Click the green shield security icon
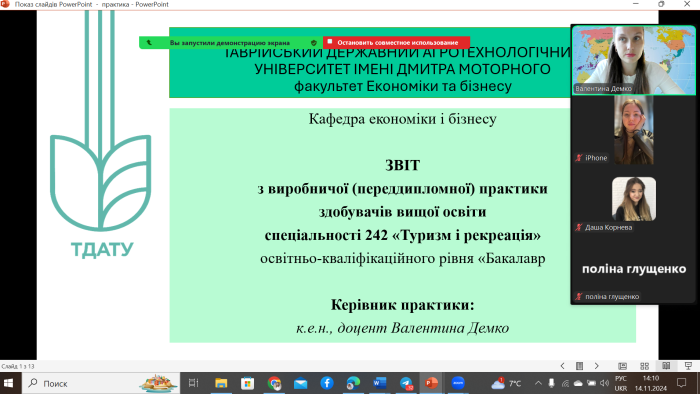700x394 pixels. coord(314,43)
